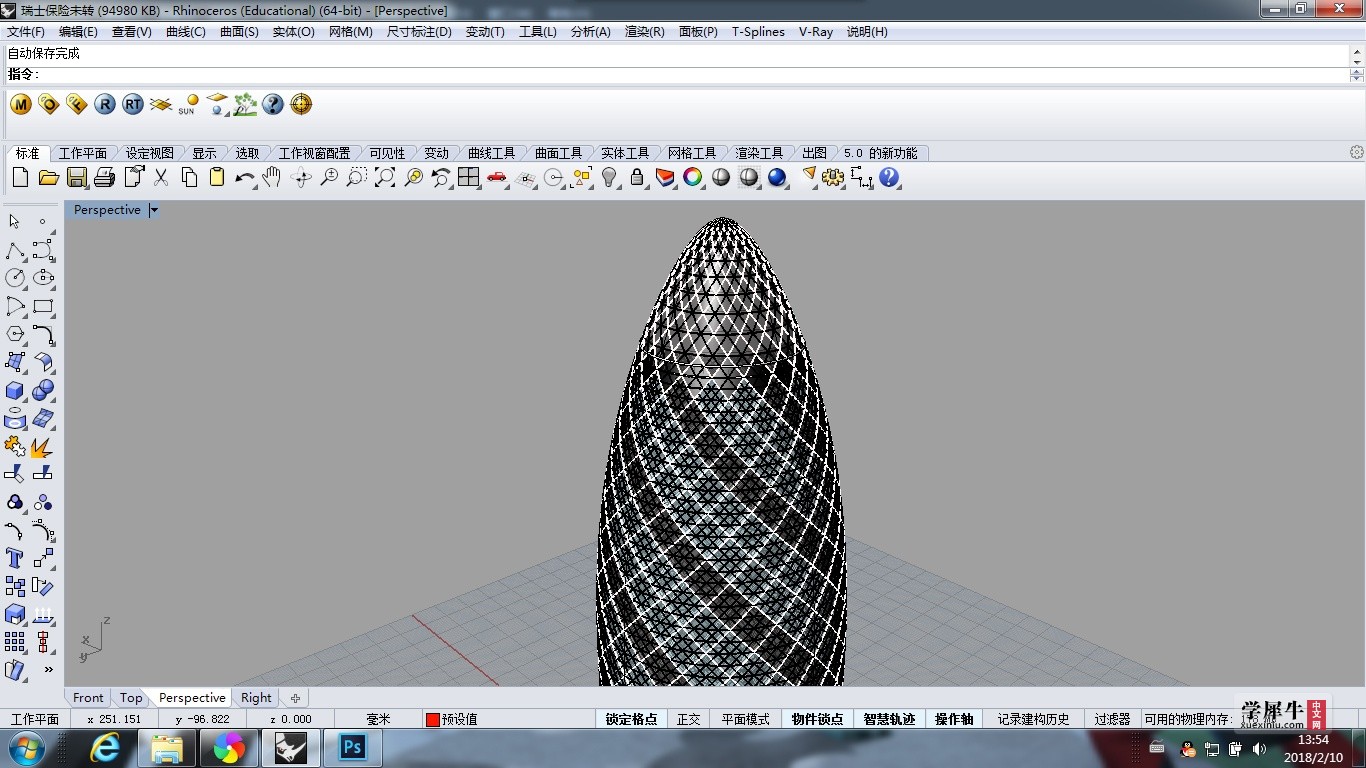Click the Print icon
Viewport: 1366px width, 768px height.
105,178
